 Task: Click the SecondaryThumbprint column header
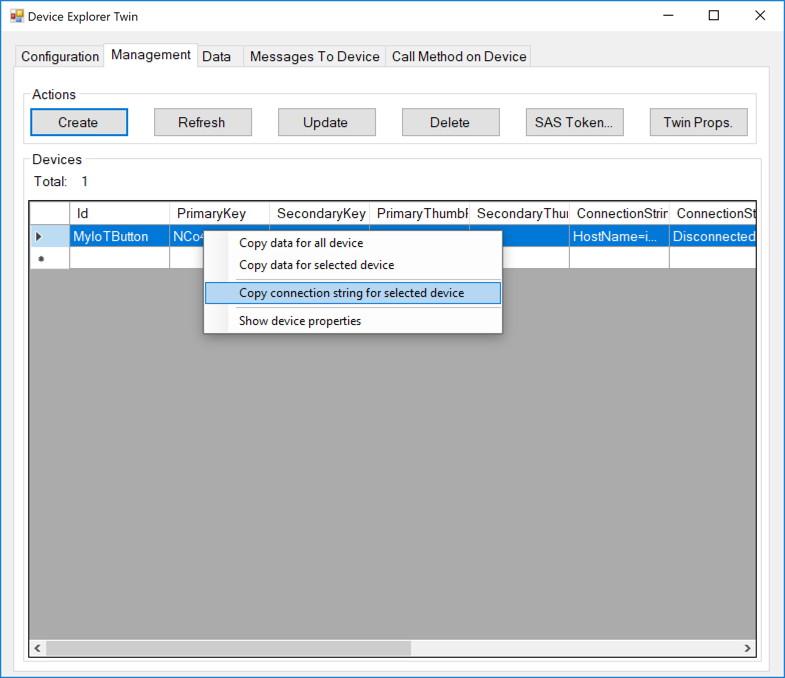519,213
